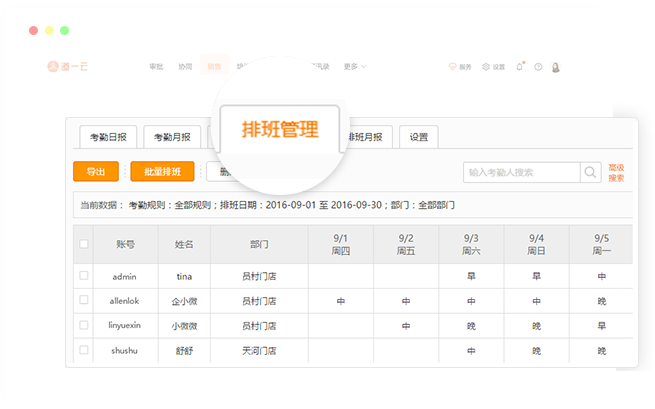
Task: Open the 审批 menu item
Action: click(x=156, y=67)
